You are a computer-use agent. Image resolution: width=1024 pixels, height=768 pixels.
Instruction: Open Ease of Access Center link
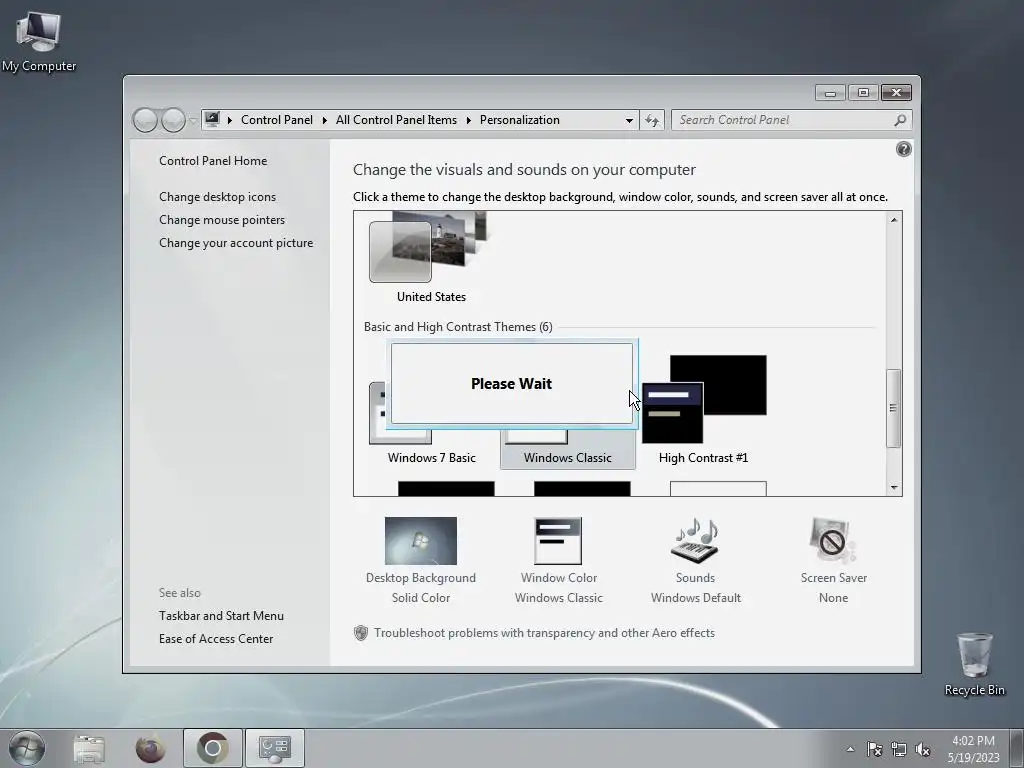point(216,639)
